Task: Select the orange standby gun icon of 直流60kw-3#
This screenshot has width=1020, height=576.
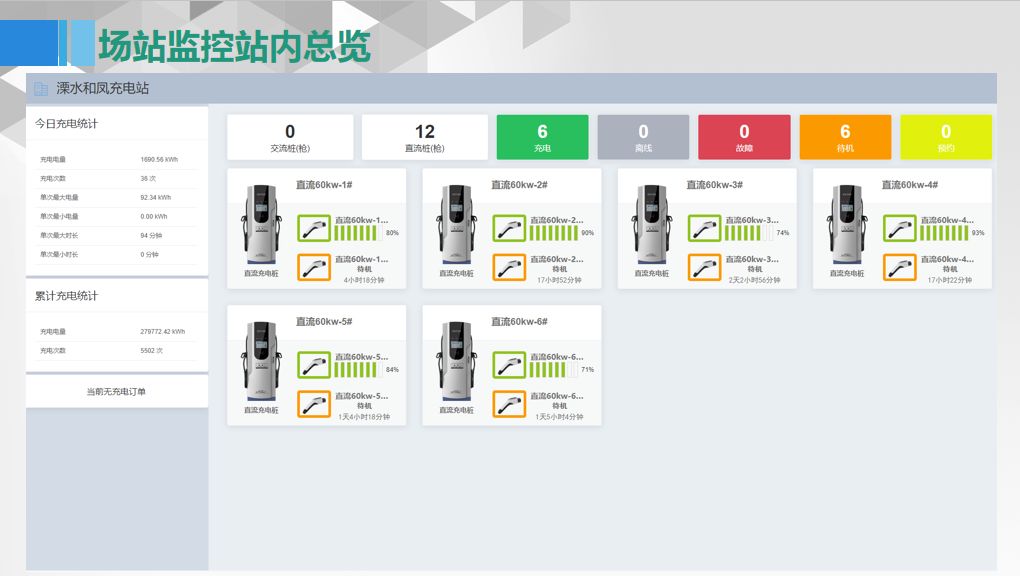Action: coord(704,267)
